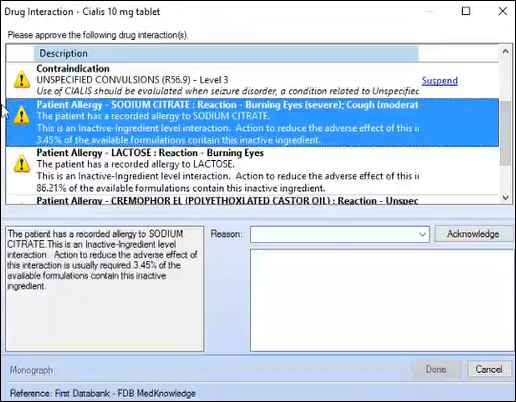Click the interaction list scrollbar thumb
The image size is (516, 402).
505,133
